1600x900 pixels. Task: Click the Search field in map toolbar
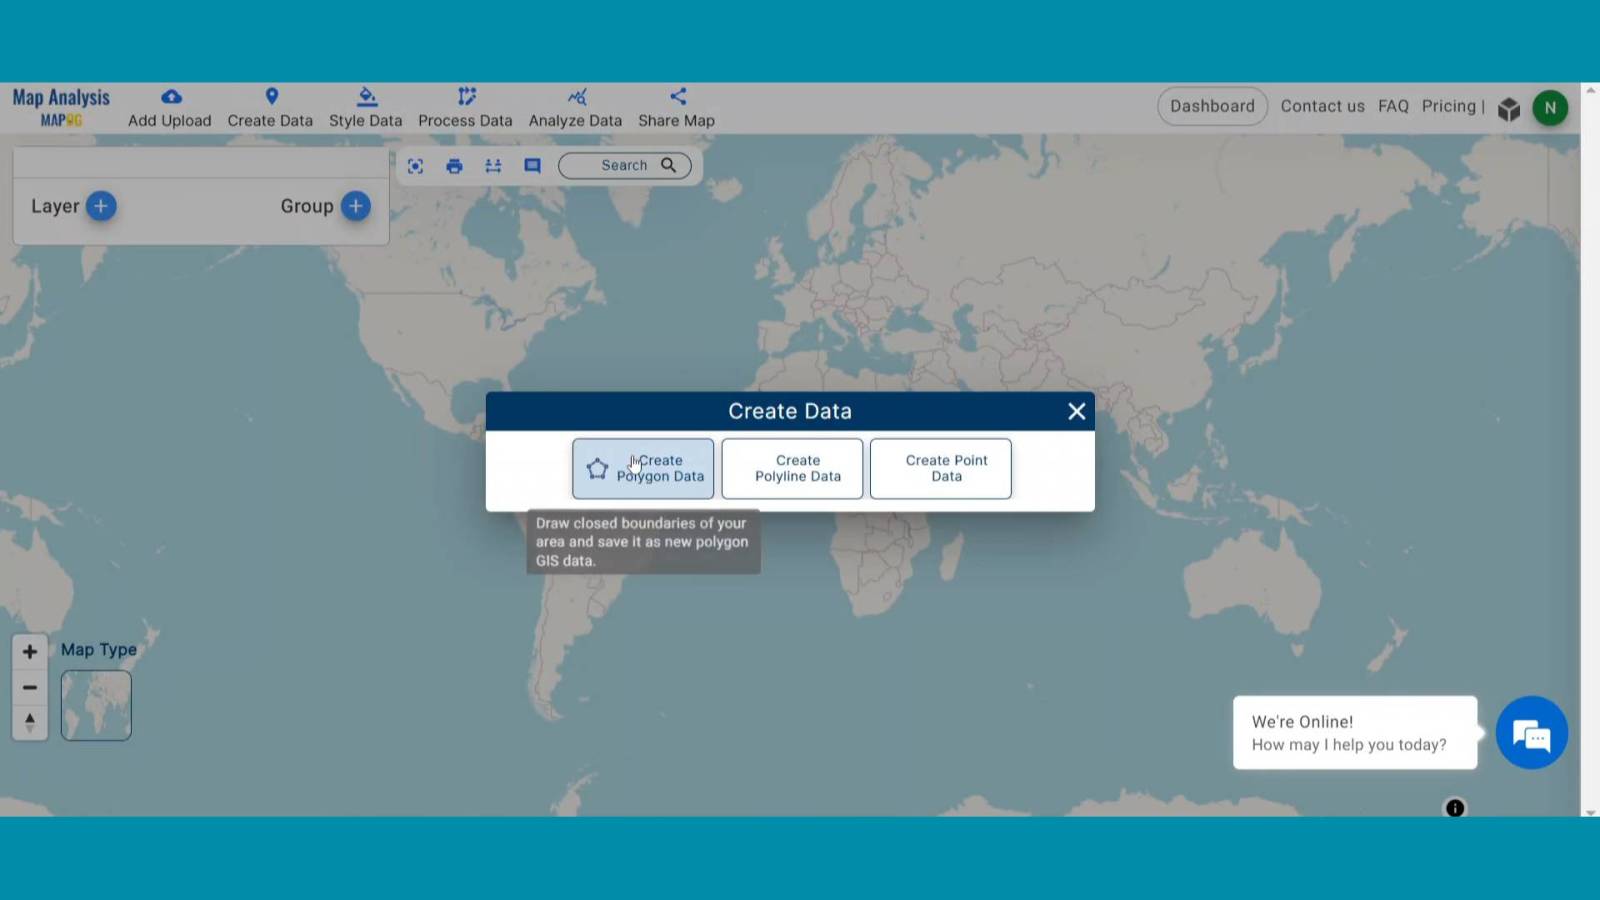click(625, 165)
